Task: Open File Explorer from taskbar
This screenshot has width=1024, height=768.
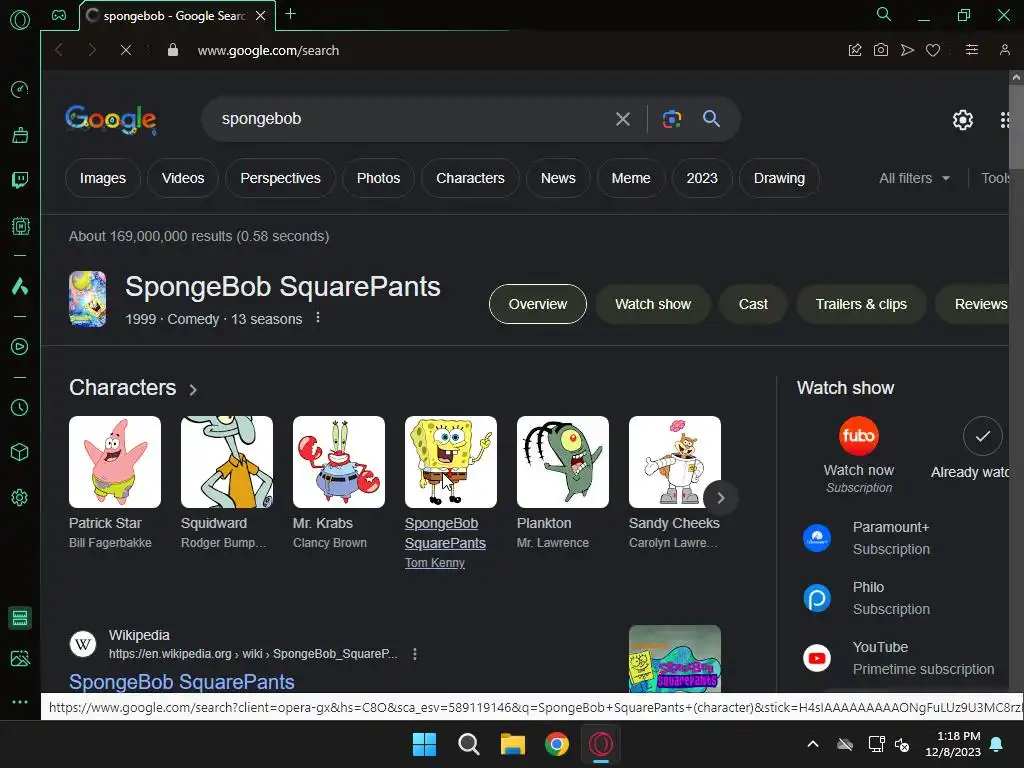Action: point(513,744)
